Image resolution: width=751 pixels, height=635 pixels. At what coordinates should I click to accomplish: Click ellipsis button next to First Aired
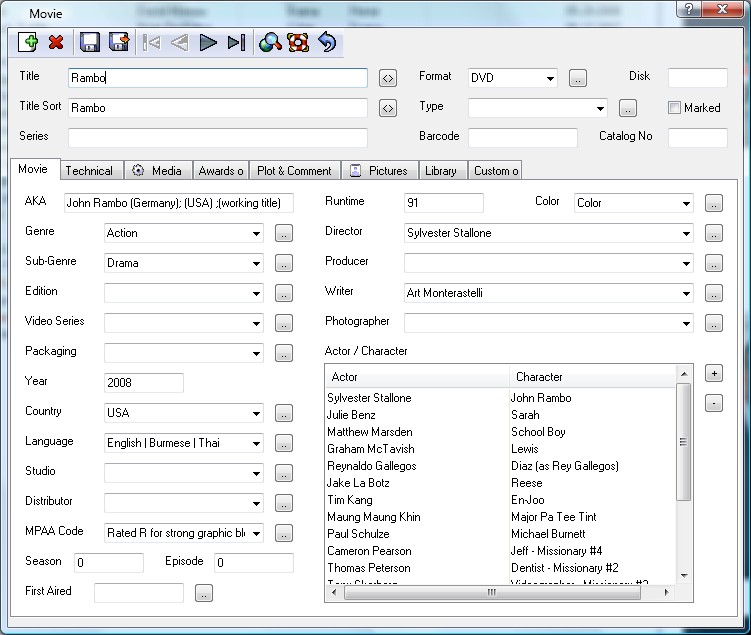(x=204, y=594)
